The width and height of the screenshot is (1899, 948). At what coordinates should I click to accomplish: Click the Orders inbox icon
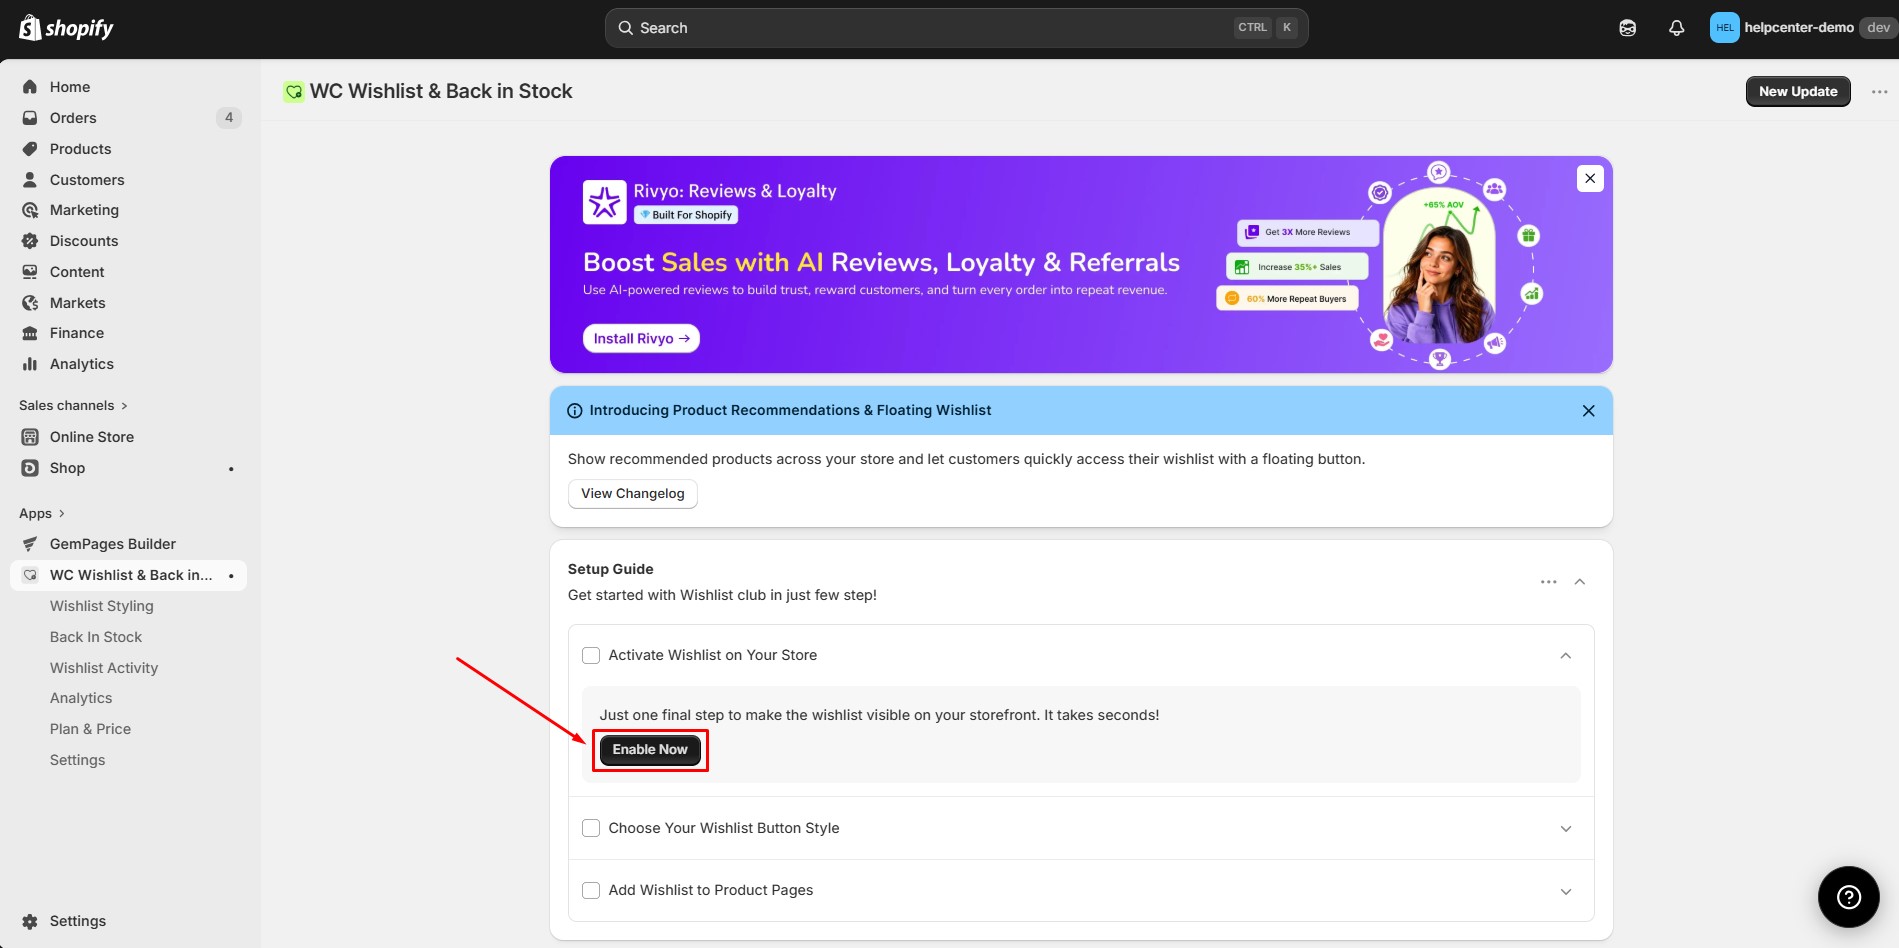pos(30,118)
